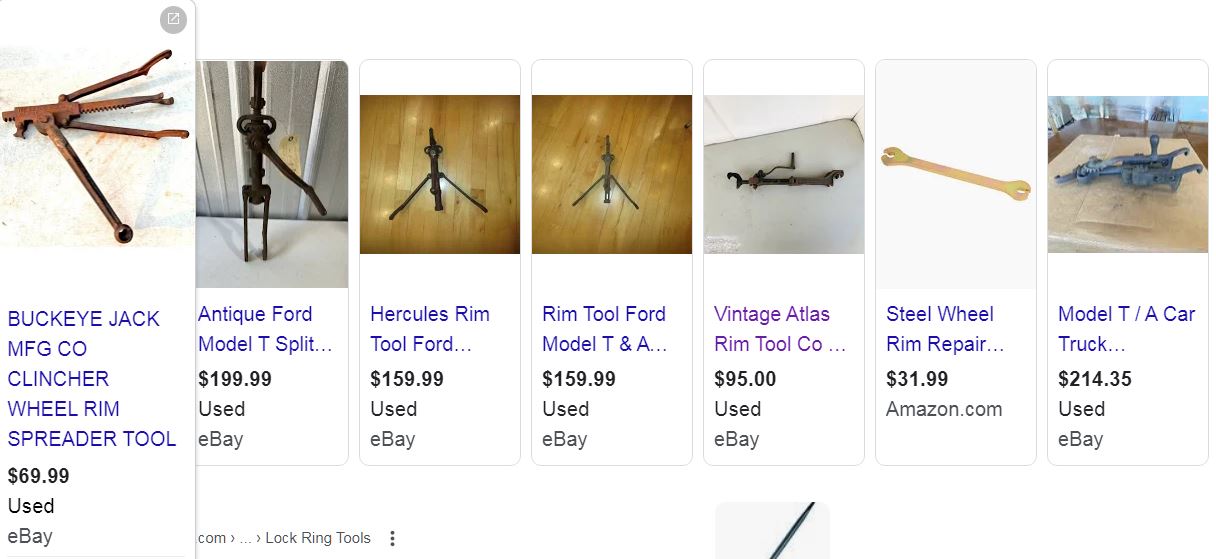The width and height of the screenshot is (1216, 559).
Task: Visit the Vintage Atlas Rim Tool Co link
Action: point(780,329)
